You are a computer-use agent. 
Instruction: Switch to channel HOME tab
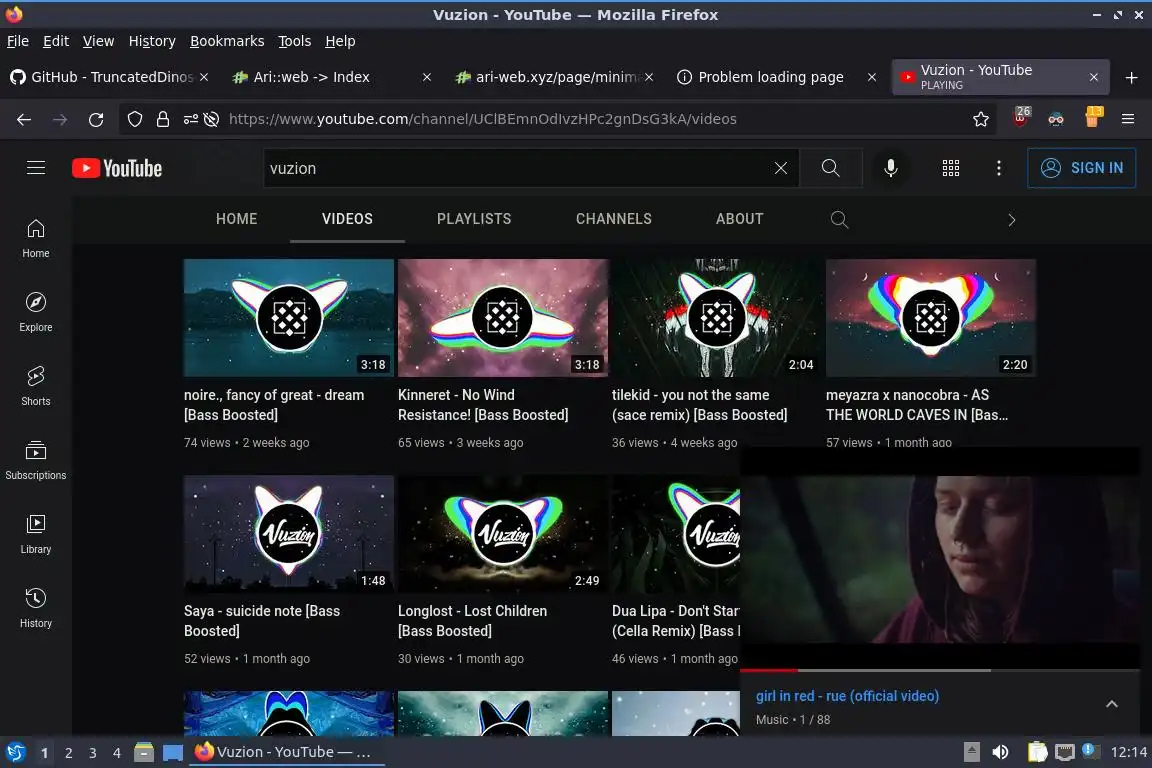(237, 219)
